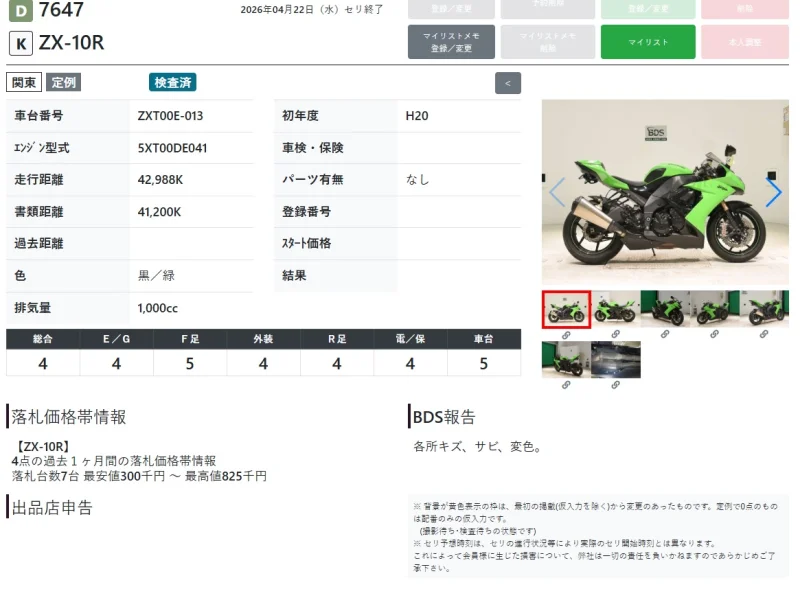Open link icon under the second-row bike thumbnail
The width and height of the screenshot is (800, 600).
point(566,385)
